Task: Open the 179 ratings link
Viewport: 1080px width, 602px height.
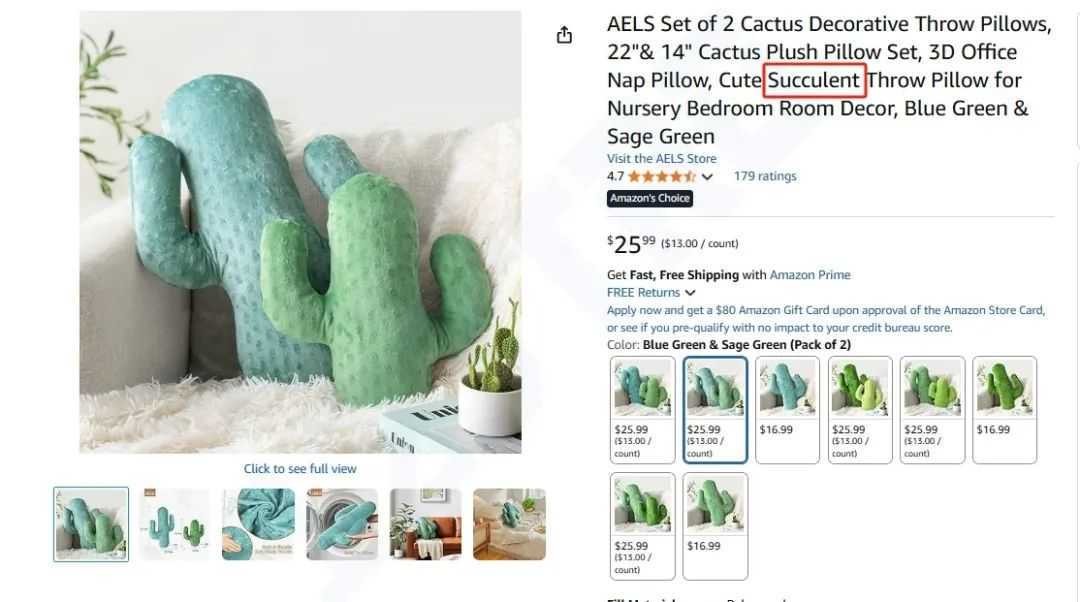Action: pos(765,176)
